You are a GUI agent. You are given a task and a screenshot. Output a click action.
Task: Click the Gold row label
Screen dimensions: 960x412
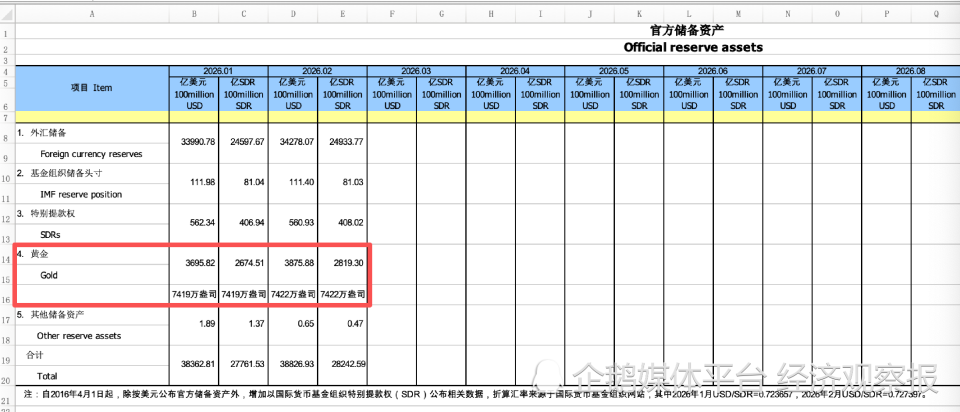pos(50,273)
